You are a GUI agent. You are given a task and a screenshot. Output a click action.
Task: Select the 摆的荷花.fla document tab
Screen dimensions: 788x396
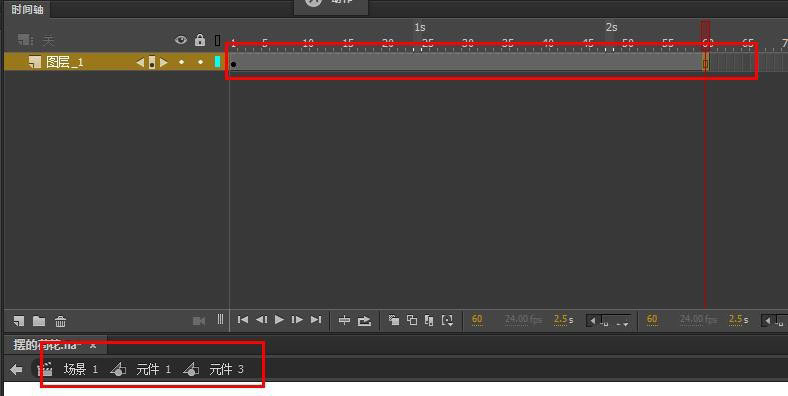coord(46,345)
